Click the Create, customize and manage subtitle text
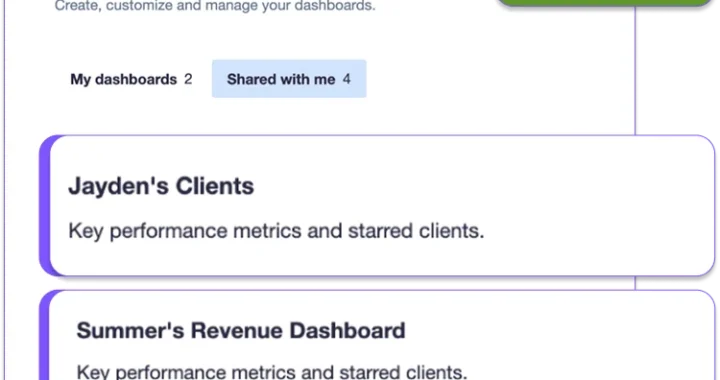The height and width of the screenshot is (380, 720). 215,6
